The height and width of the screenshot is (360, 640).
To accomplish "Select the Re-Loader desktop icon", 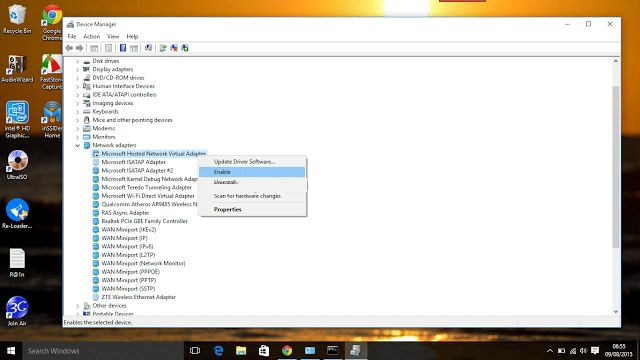I will point(17,213).
